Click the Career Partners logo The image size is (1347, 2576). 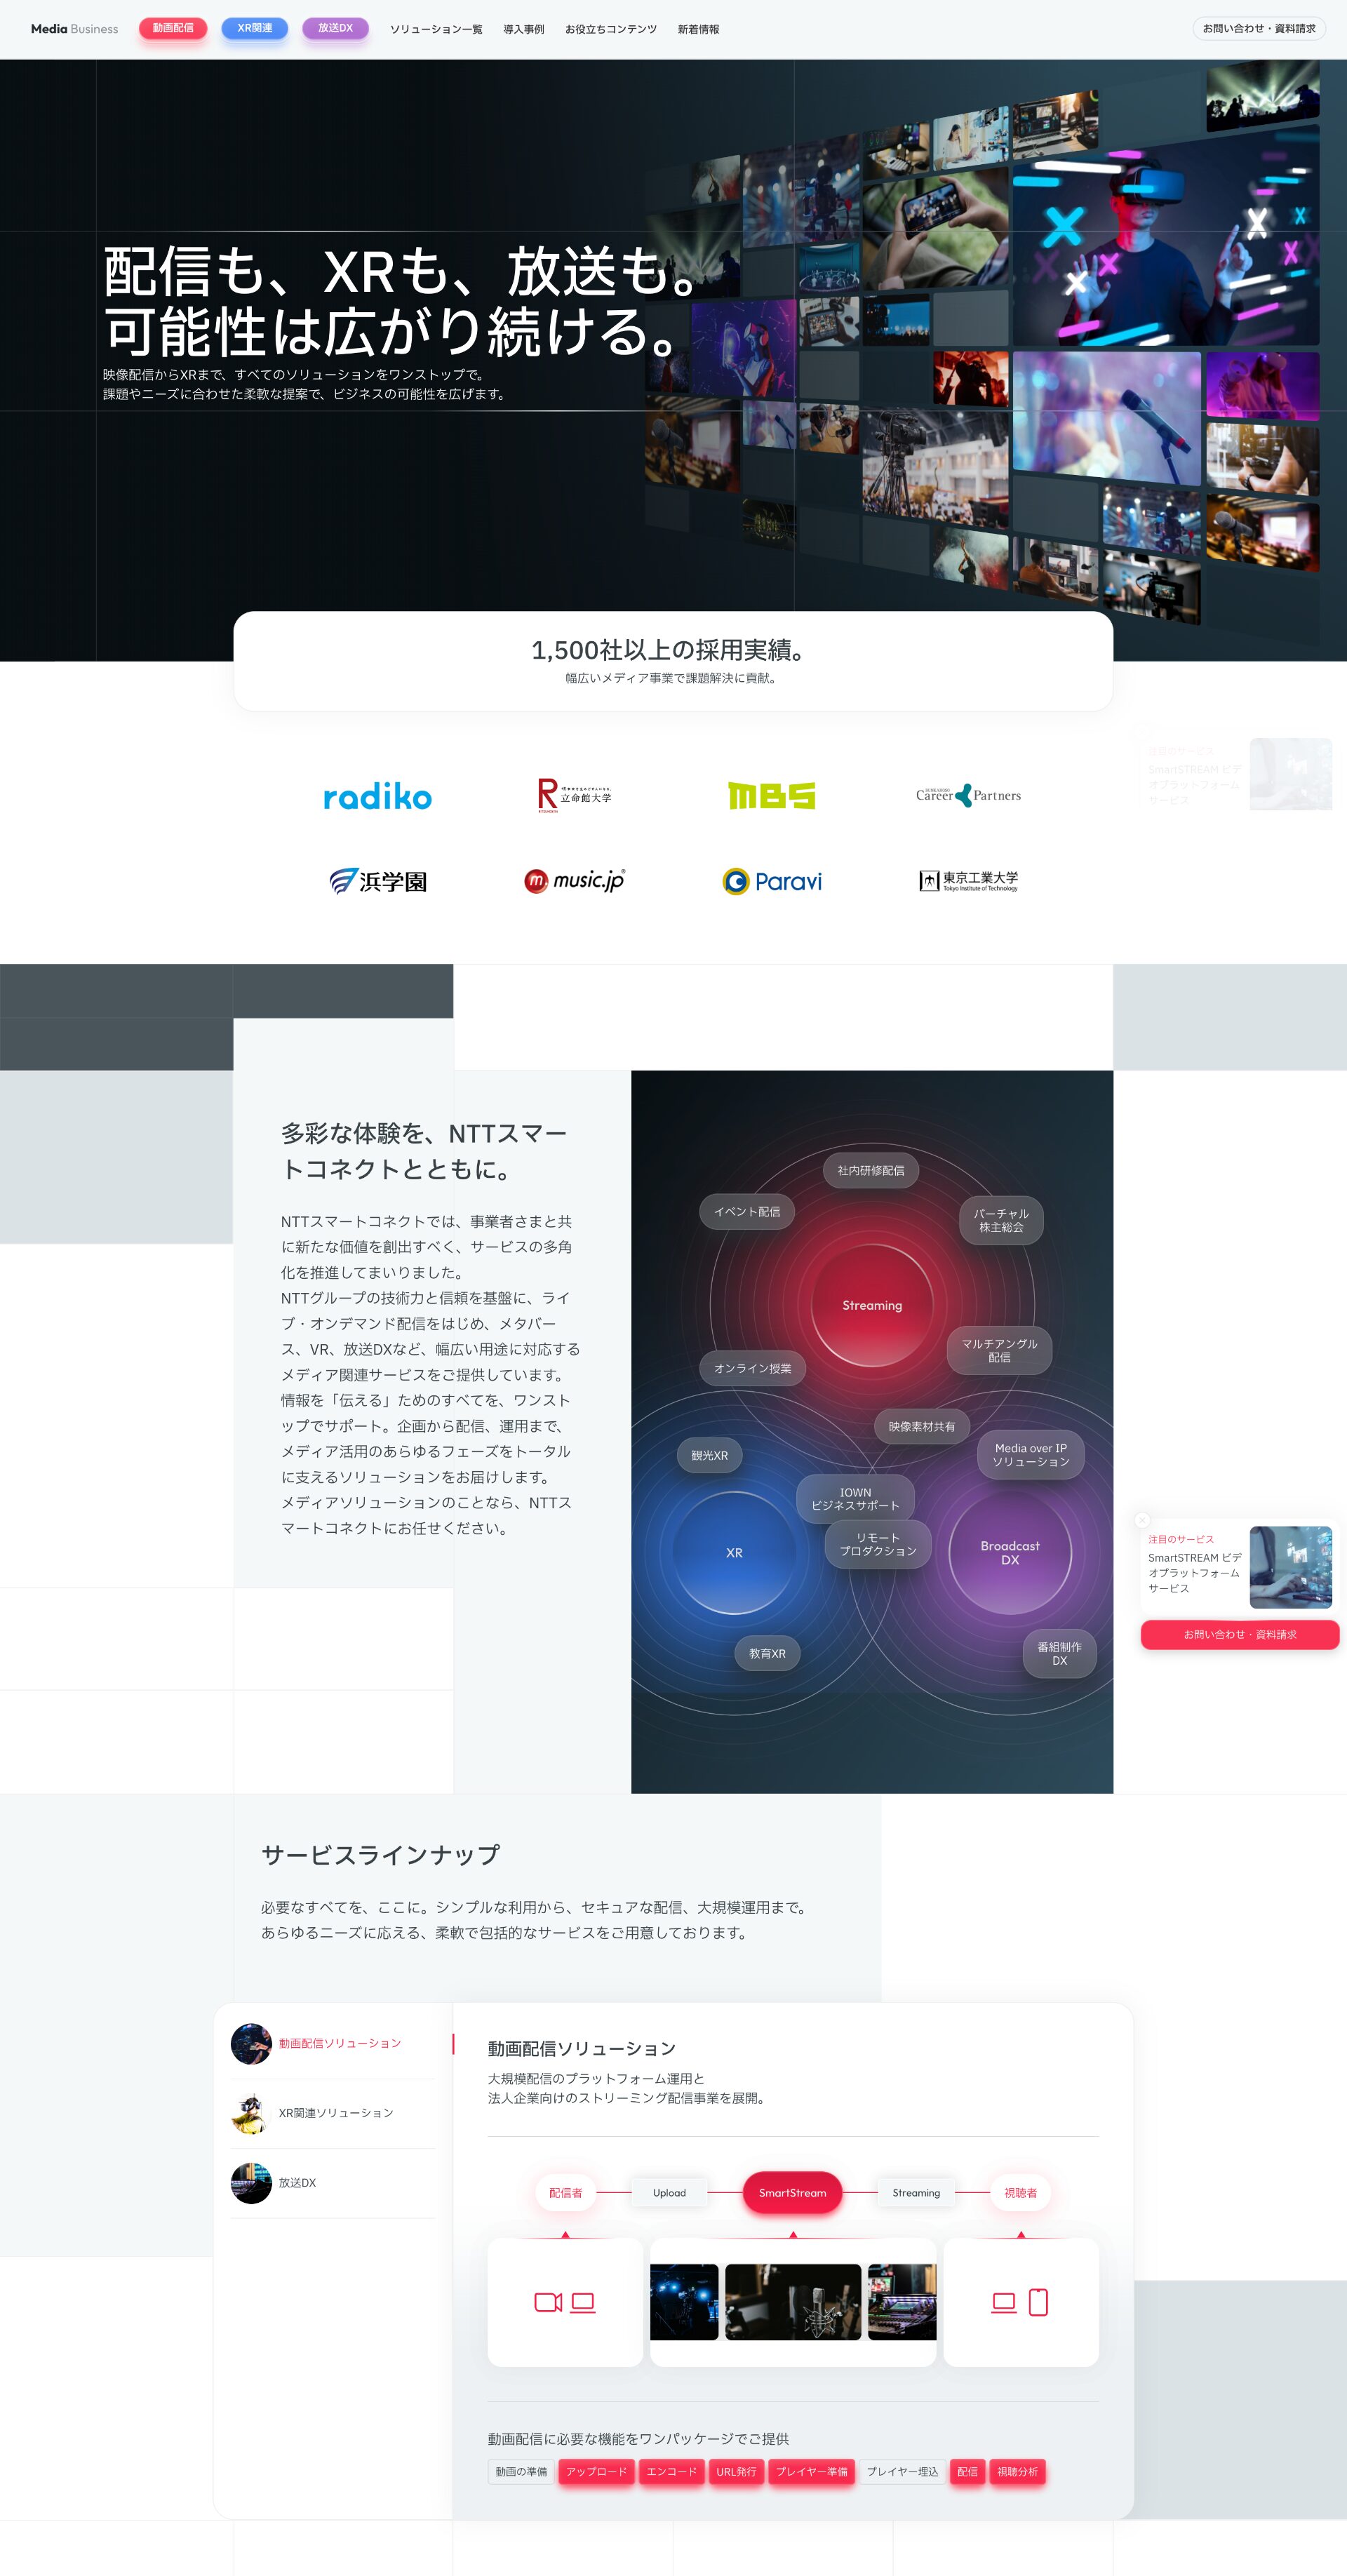point(968,796)
